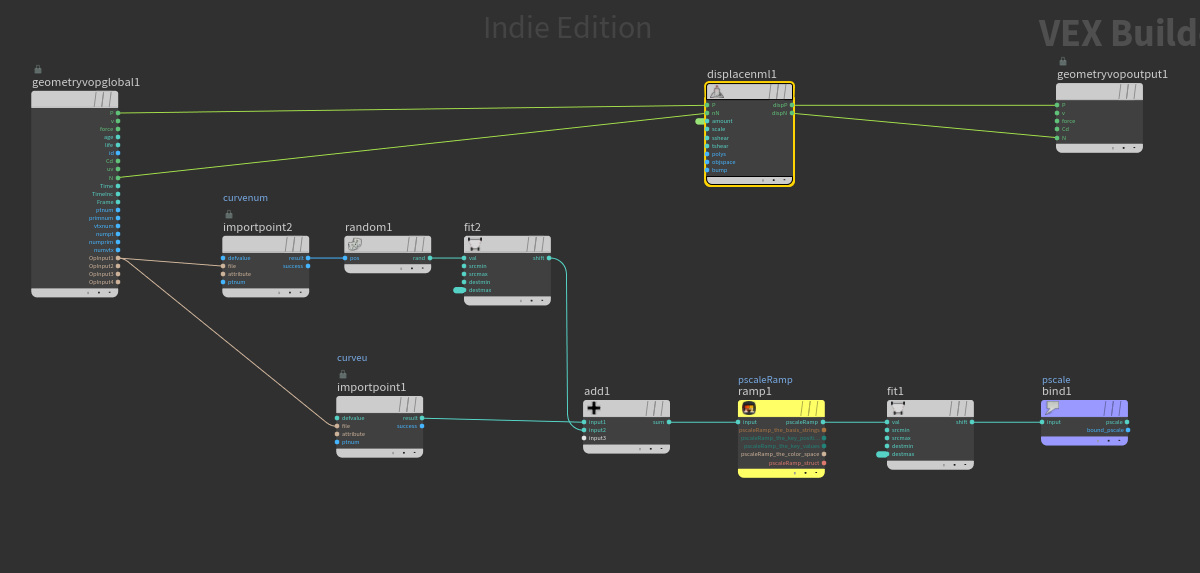Click dispN output on displacenml1
1200x573 pixels.
(x=792, y=113)
